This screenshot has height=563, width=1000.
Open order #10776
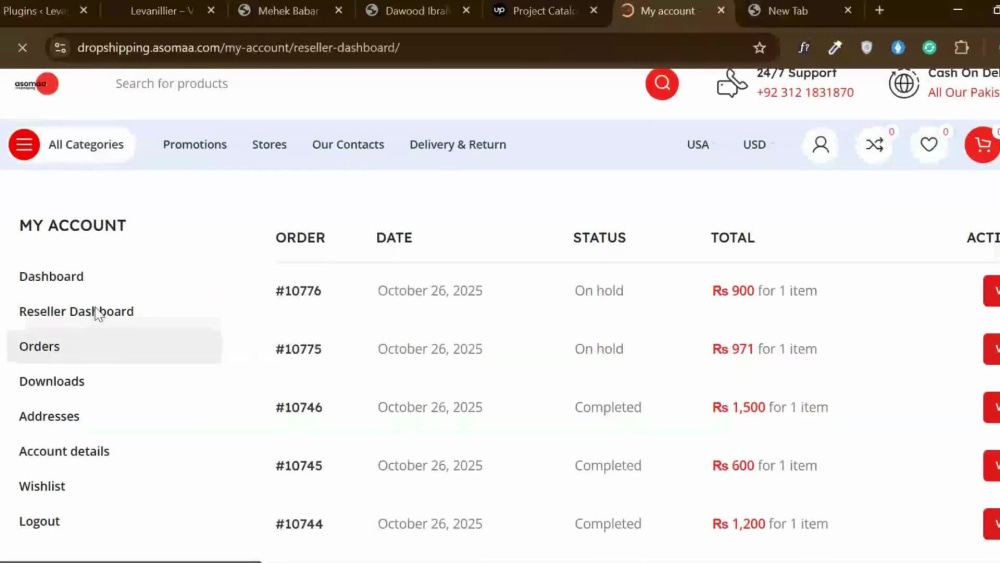(x=298, y=291)
